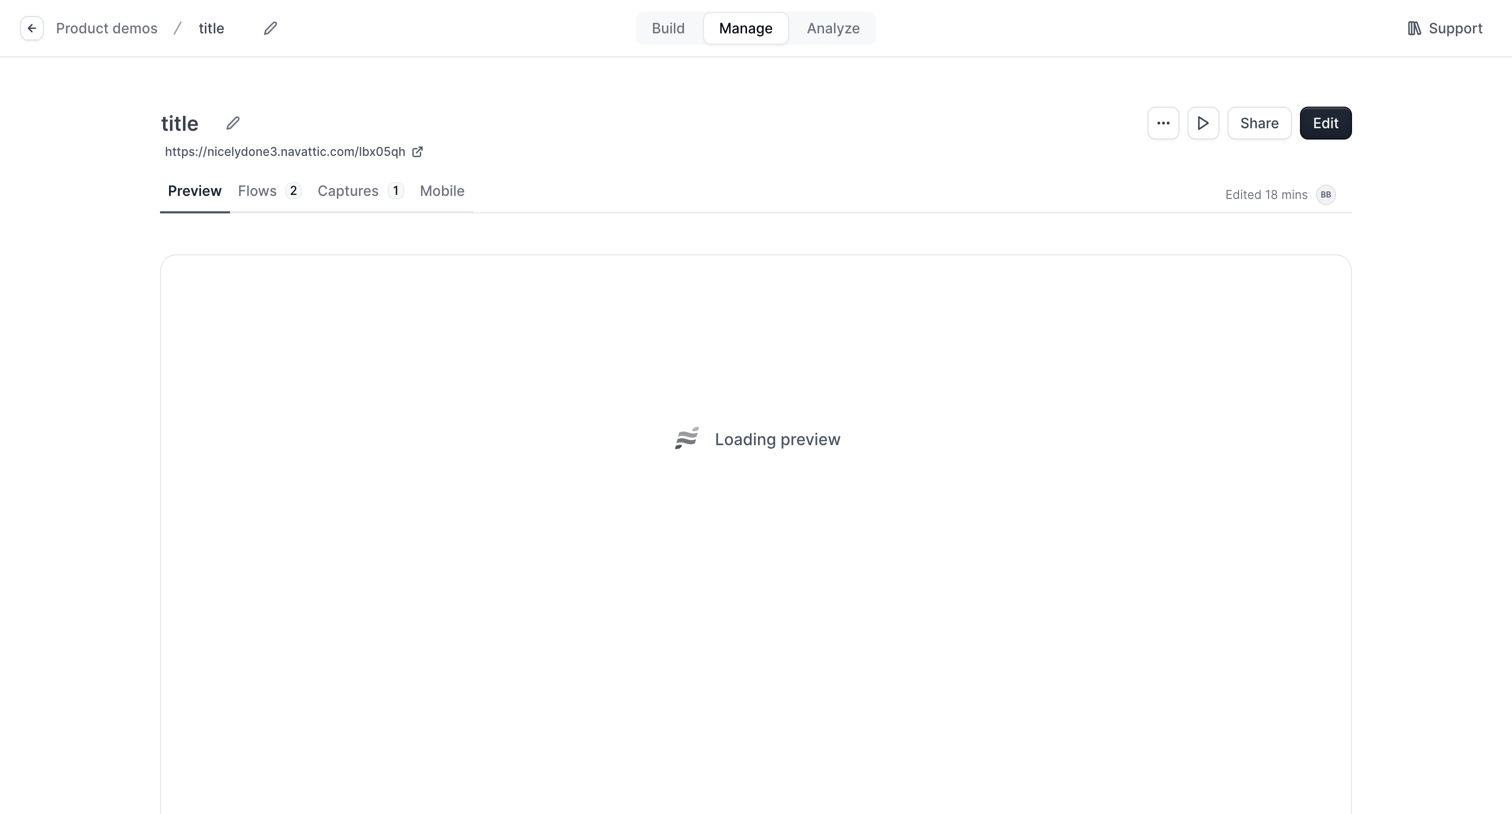Click the dark Edit button

point(1325,123)
